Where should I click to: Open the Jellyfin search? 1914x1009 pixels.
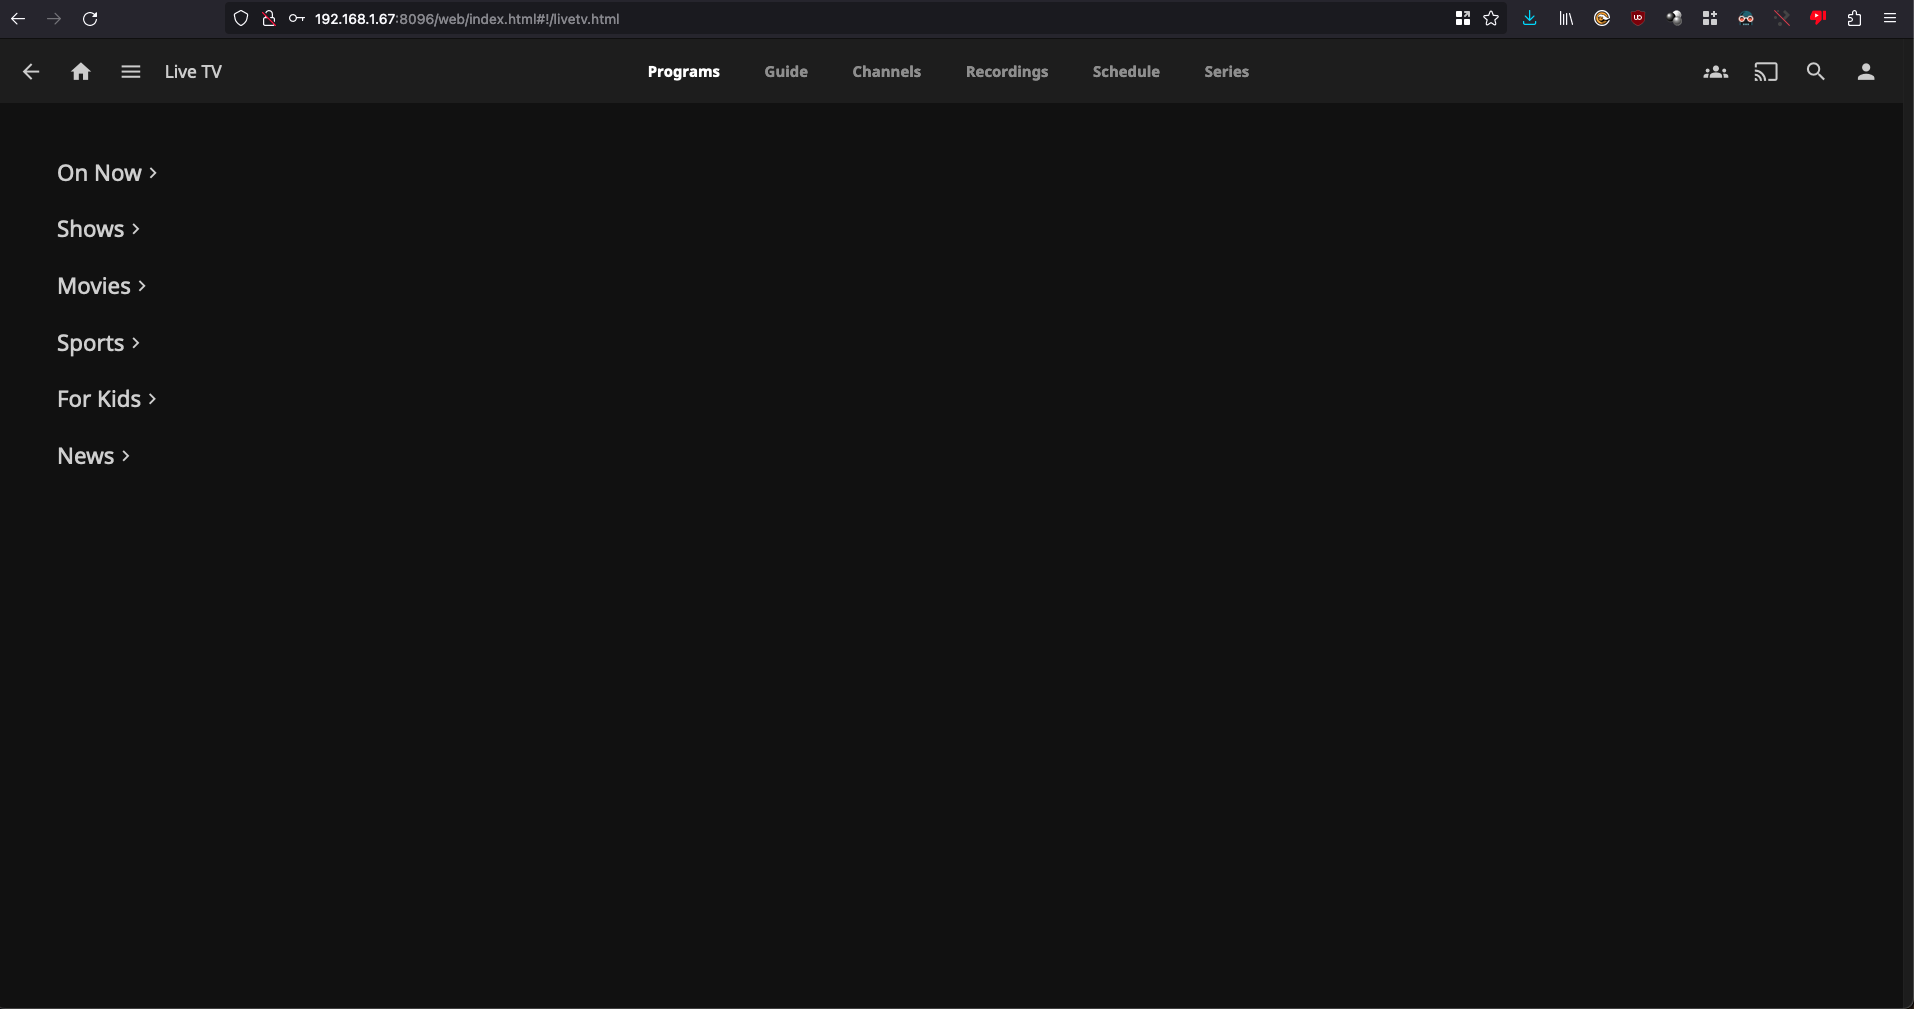click(1816, 72)
